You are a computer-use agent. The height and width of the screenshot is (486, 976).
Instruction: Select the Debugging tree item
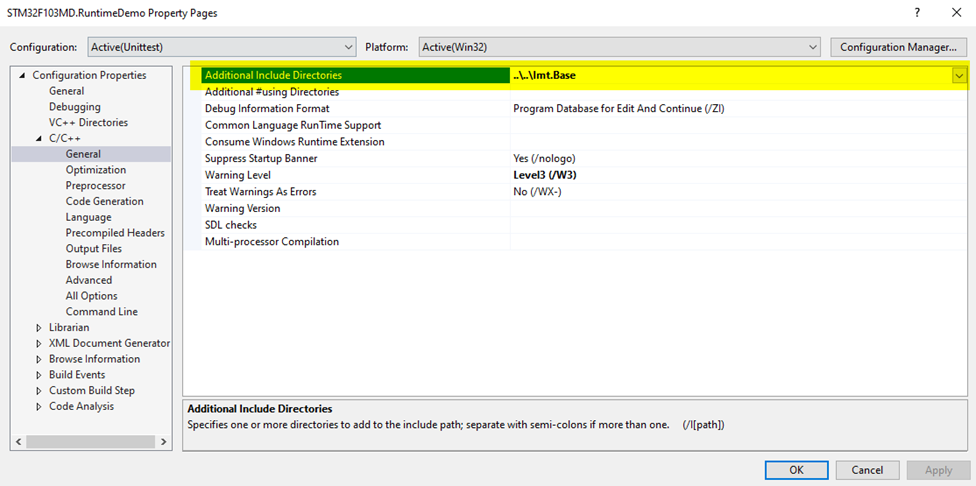(75, 106)
